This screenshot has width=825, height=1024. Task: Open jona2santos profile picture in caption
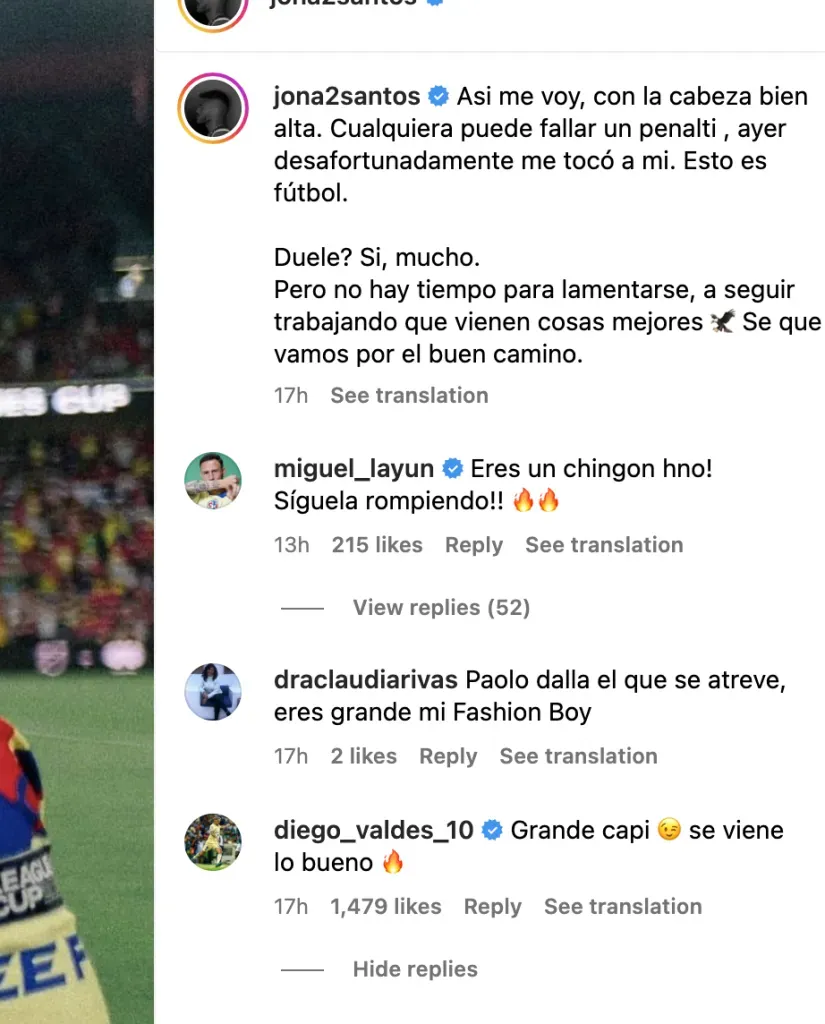pyautogui.click(x=213, y=108)
